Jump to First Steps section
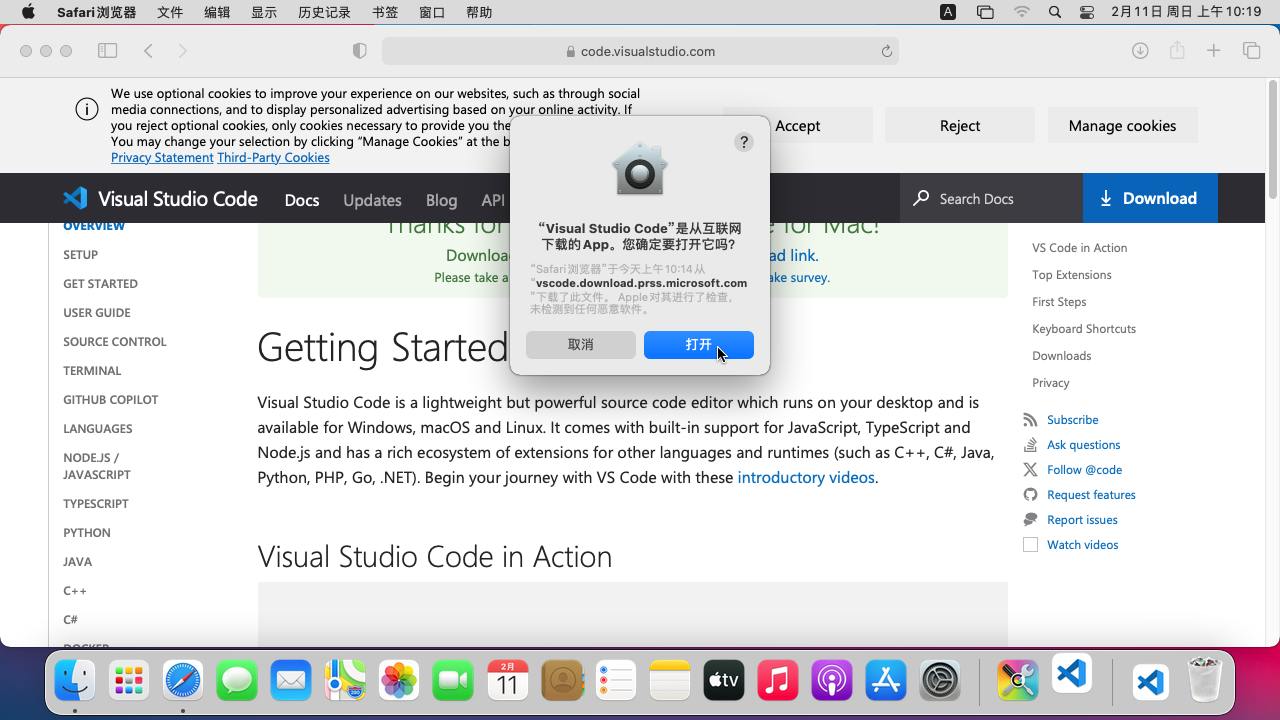Viewport: 1280px width, 720px height. pyautogui.click(x=1059, y=302)
